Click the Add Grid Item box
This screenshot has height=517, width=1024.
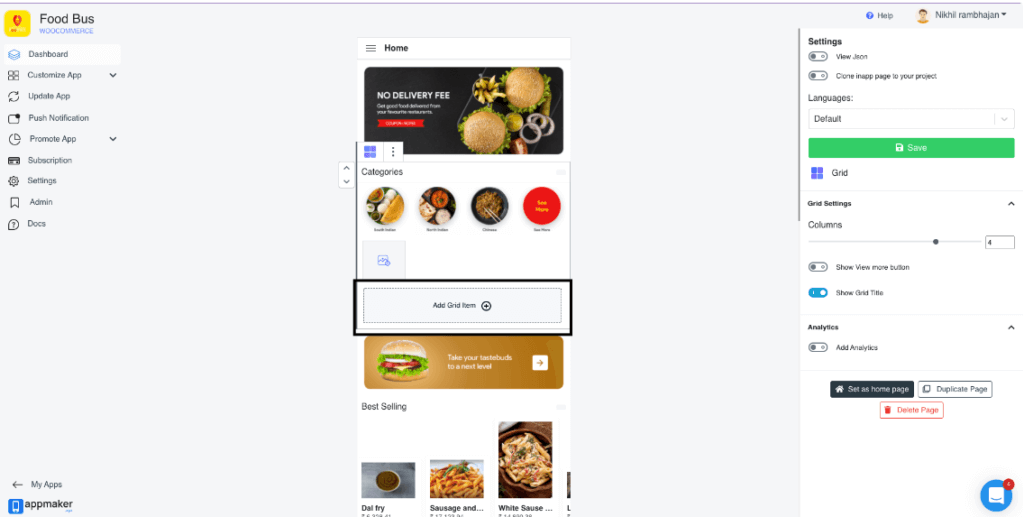[462, 306]
